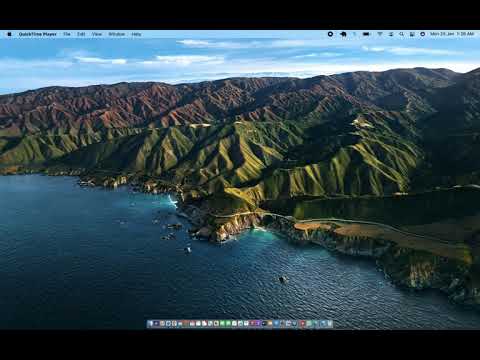Viewport: 480px width, 360px height.
Task: Open the Apple menu
Action: coord(9,34)
